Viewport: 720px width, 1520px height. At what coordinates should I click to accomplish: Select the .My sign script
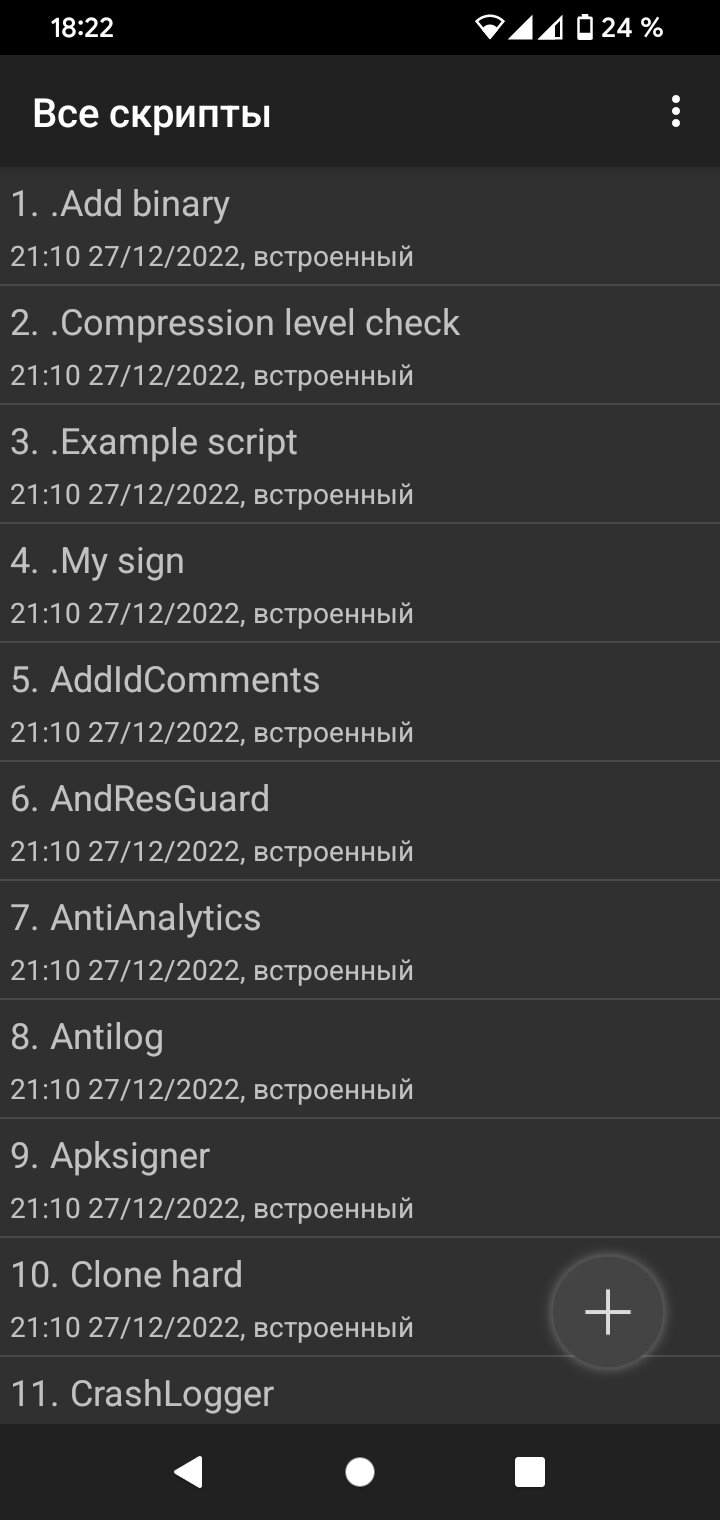(360, 583)
